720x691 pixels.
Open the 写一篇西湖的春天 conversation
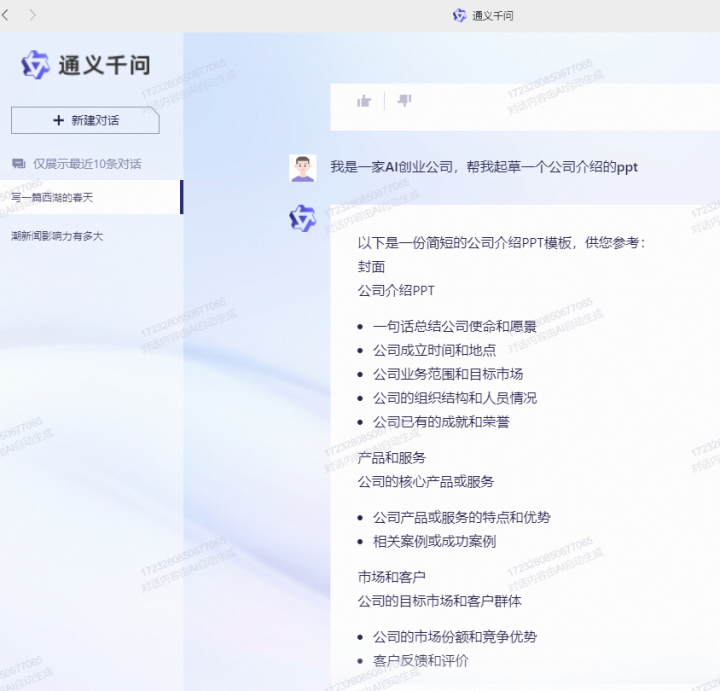(x=52, y=197)
